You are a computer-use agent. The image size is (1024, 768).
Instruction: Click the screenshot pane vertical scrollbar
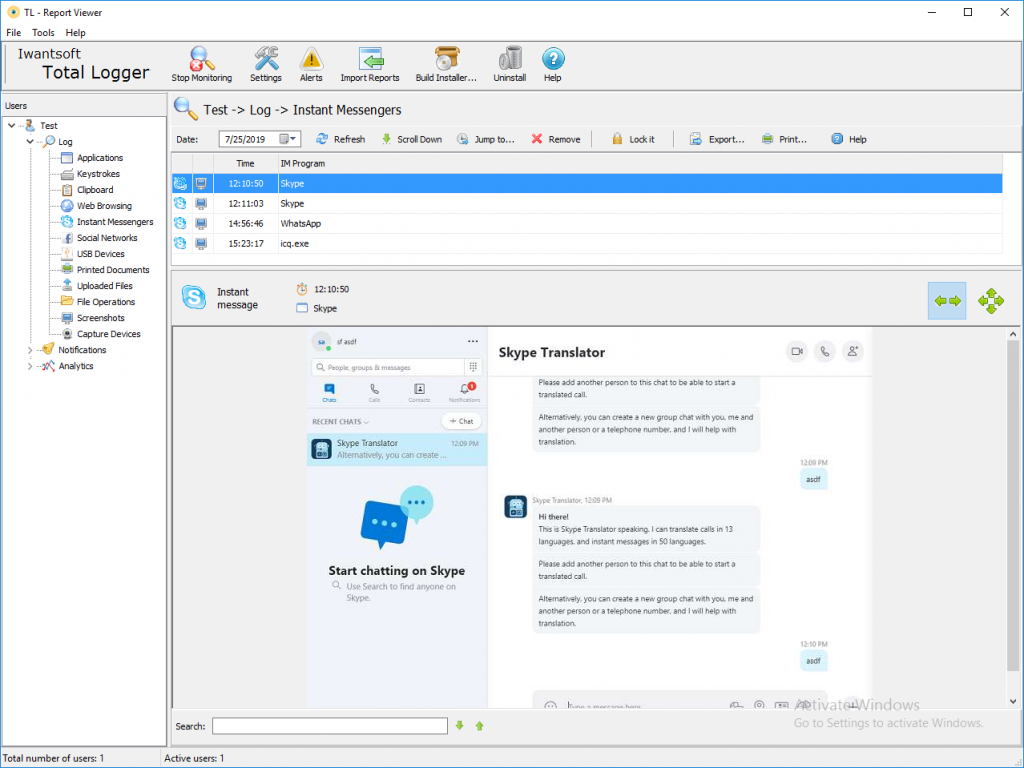click(1013, 500)
